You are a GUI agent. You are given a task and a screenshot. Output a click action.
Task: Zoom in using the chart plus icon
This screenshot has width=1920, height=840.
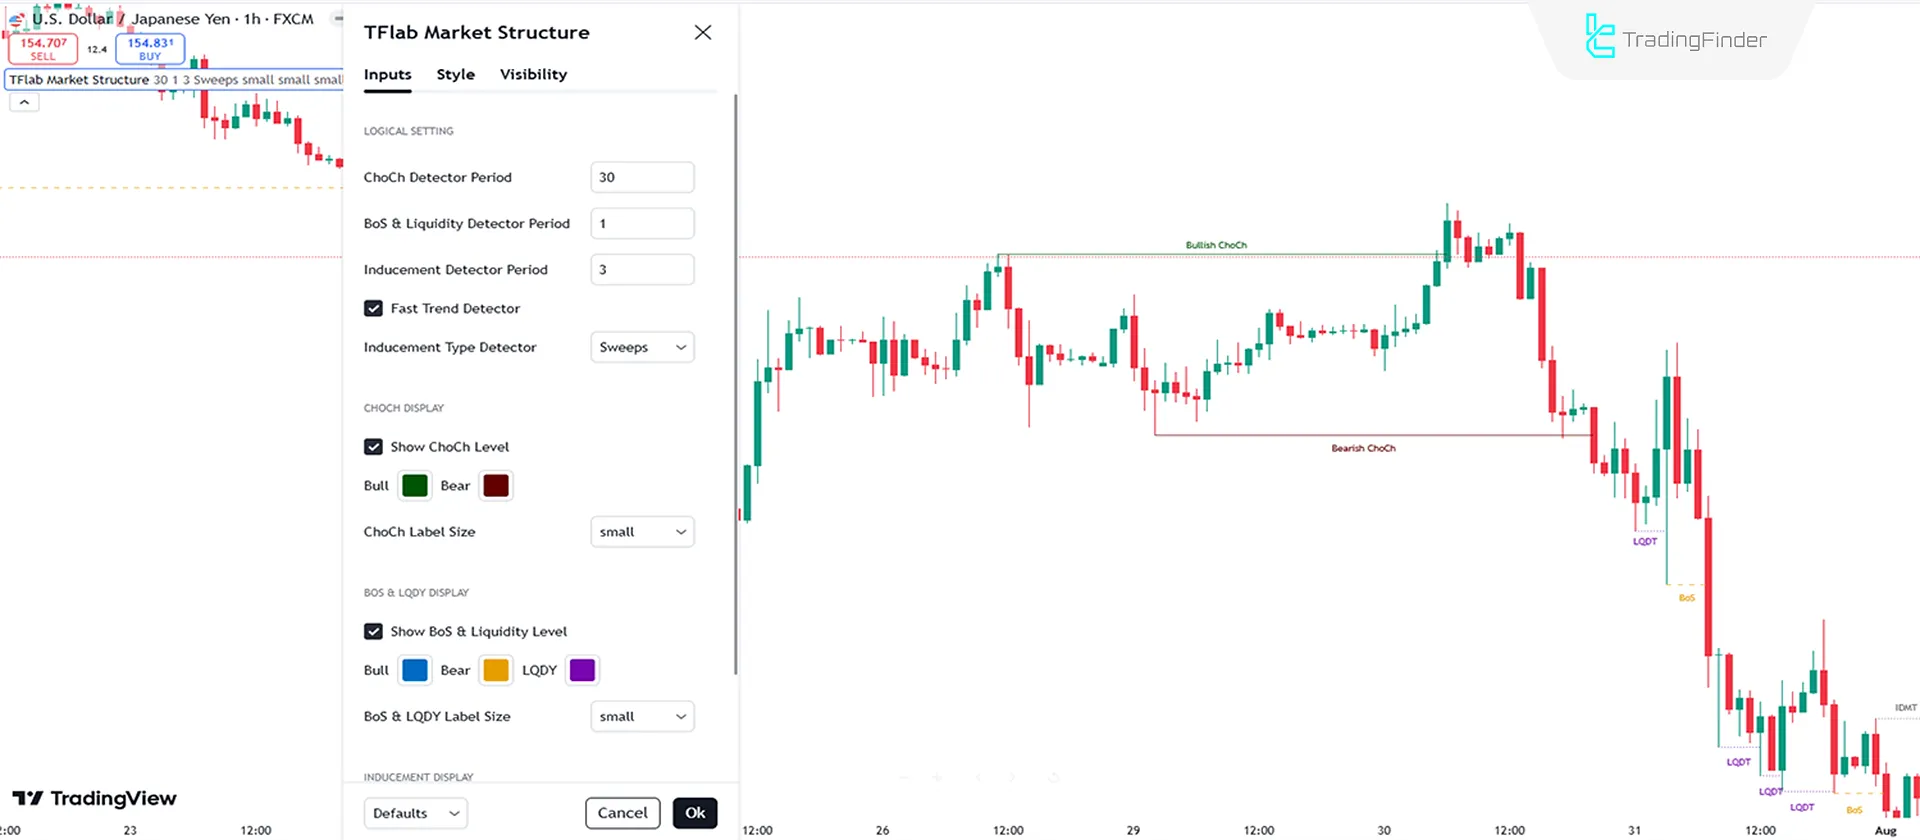[x=937, y=778]
